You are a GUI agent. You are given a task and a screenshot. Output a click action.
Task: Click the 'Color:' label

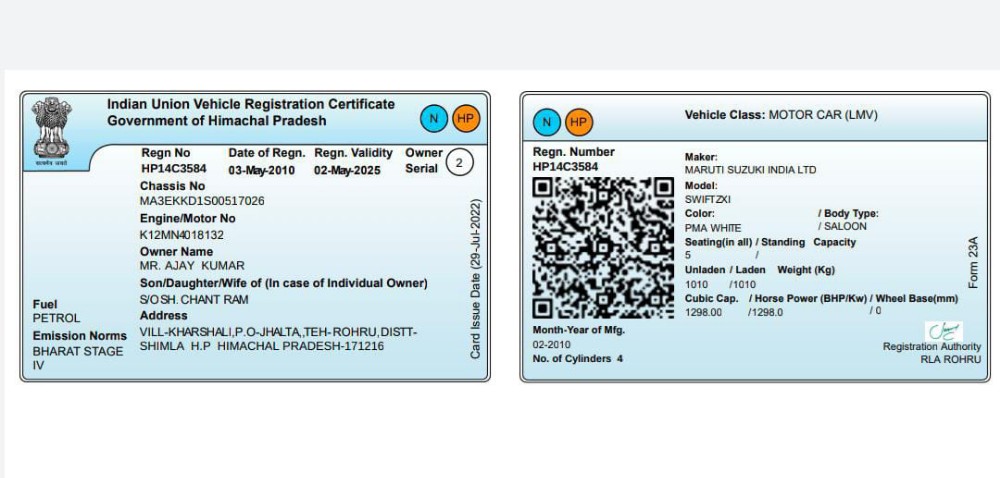tap(700, 214)
